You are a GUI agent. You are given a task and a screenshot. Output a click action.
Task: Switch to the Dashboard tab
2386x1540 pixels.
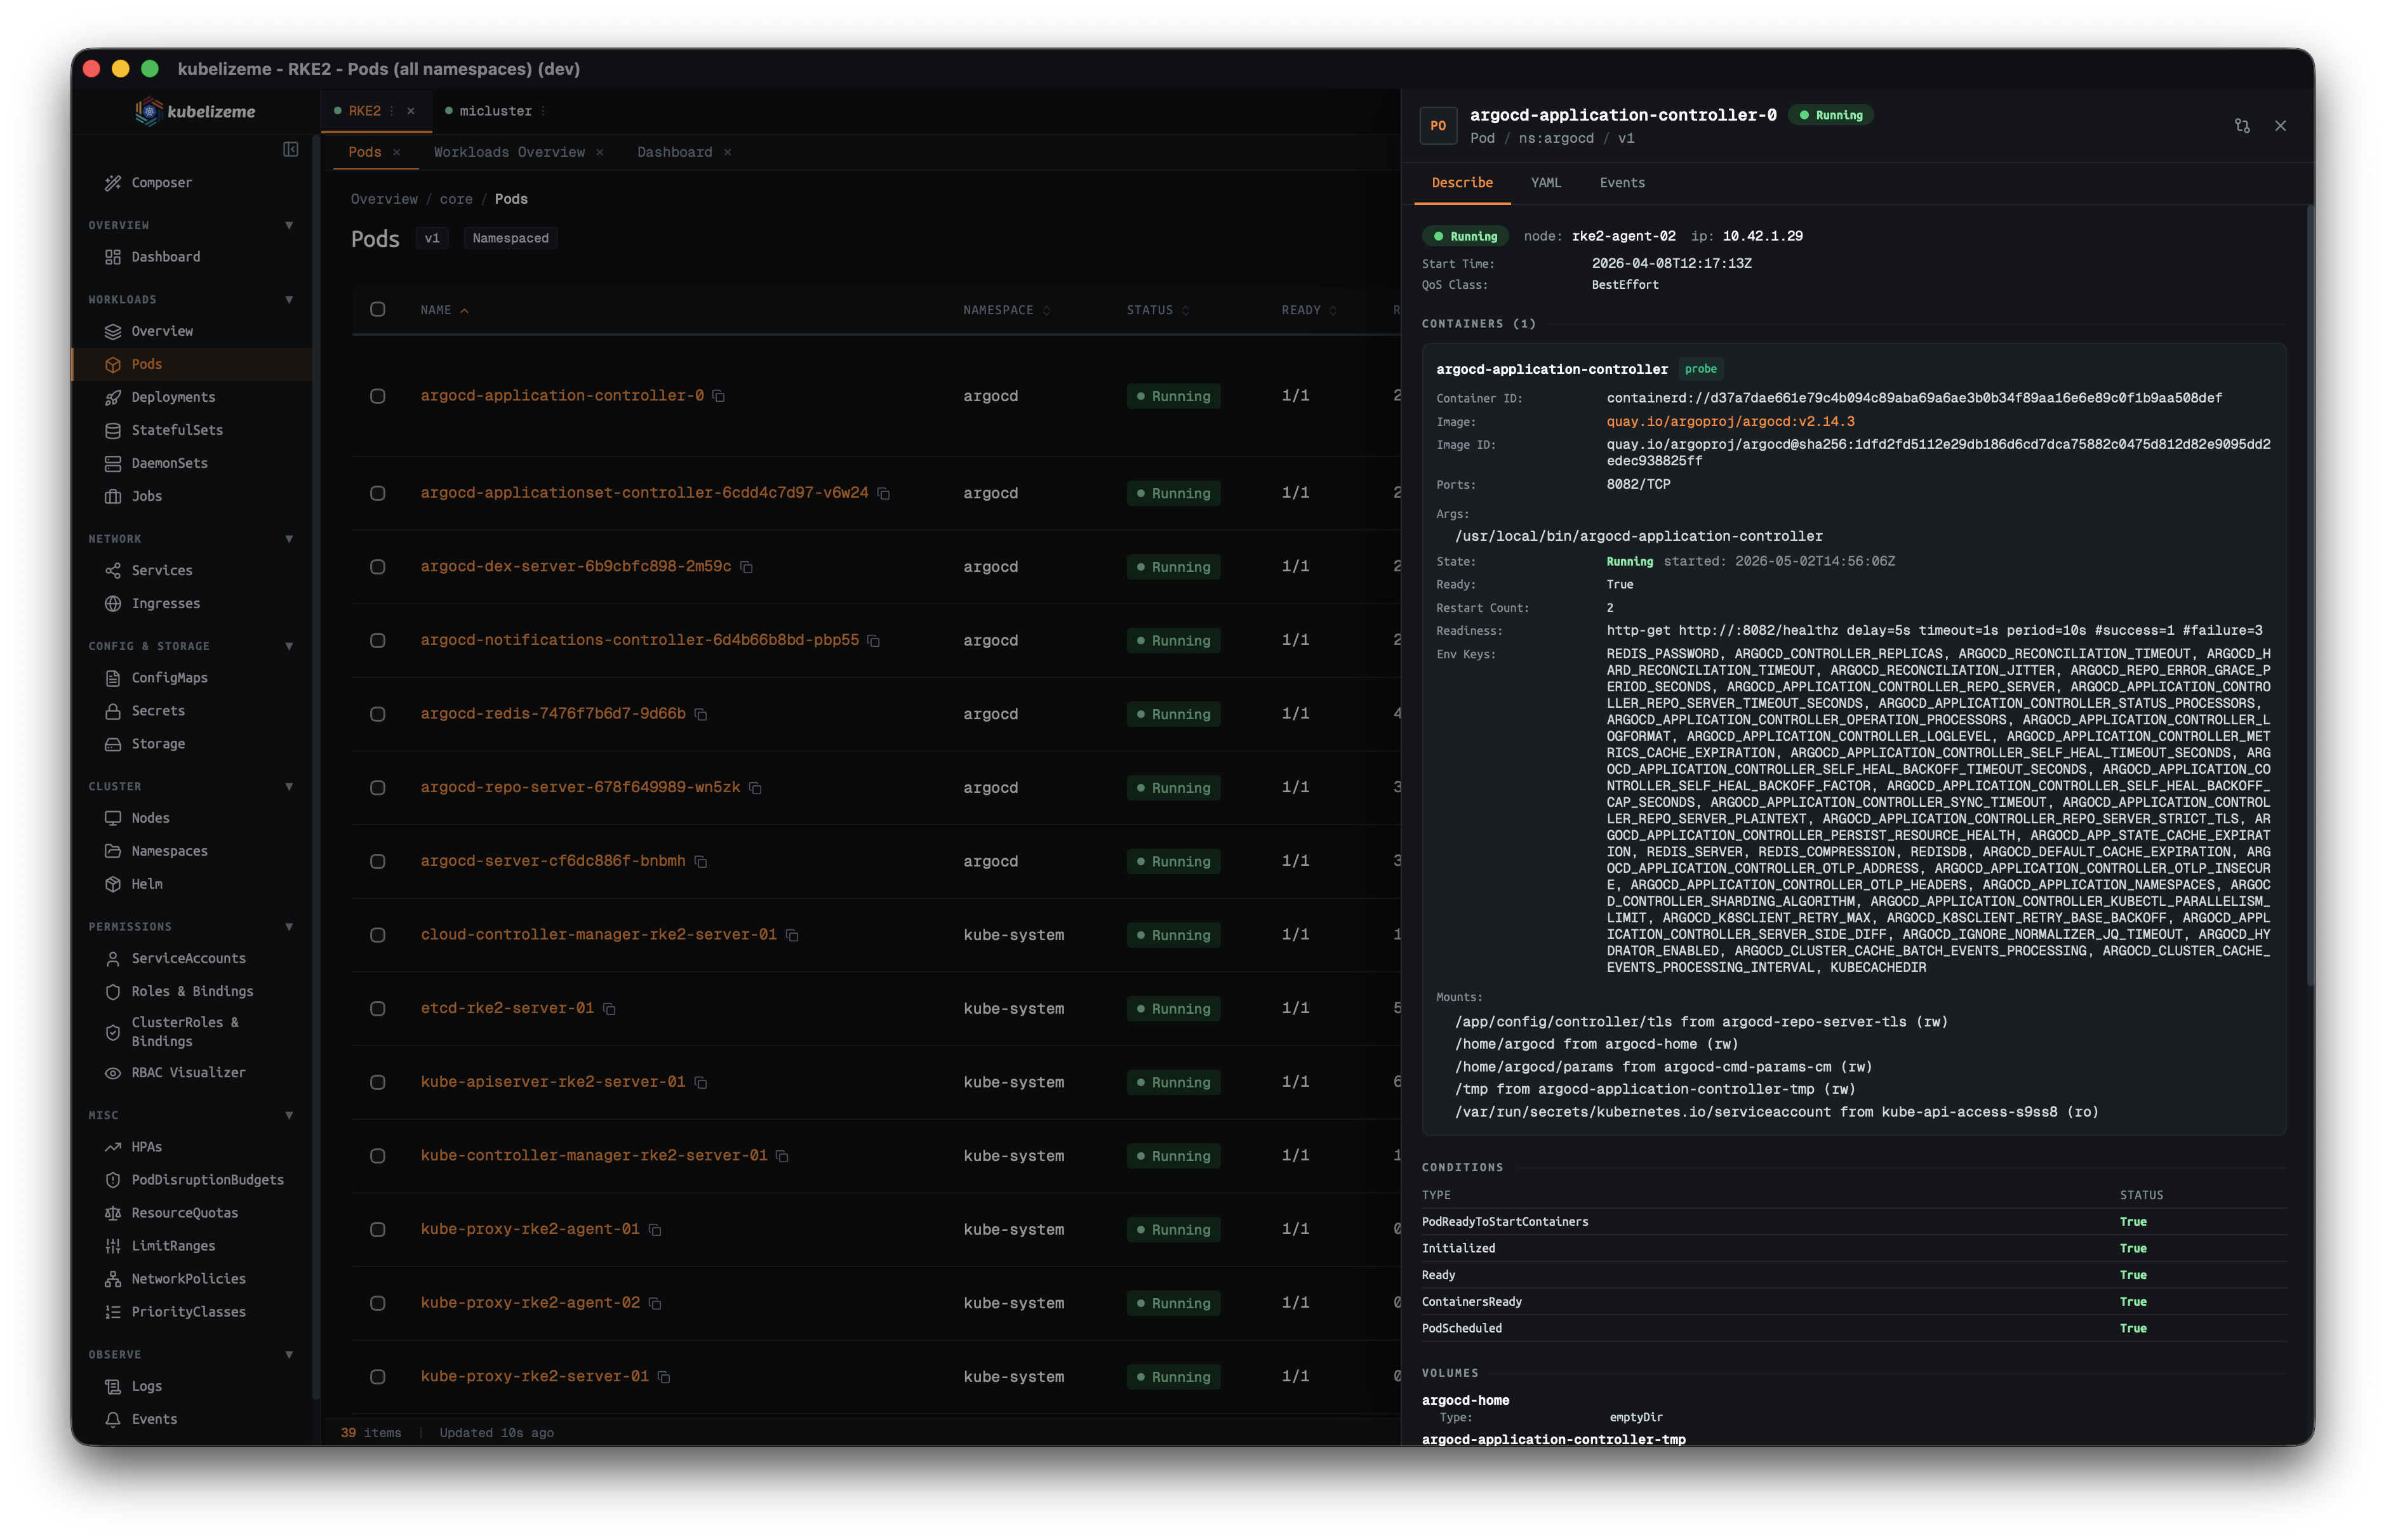click(x=675, y=152)
